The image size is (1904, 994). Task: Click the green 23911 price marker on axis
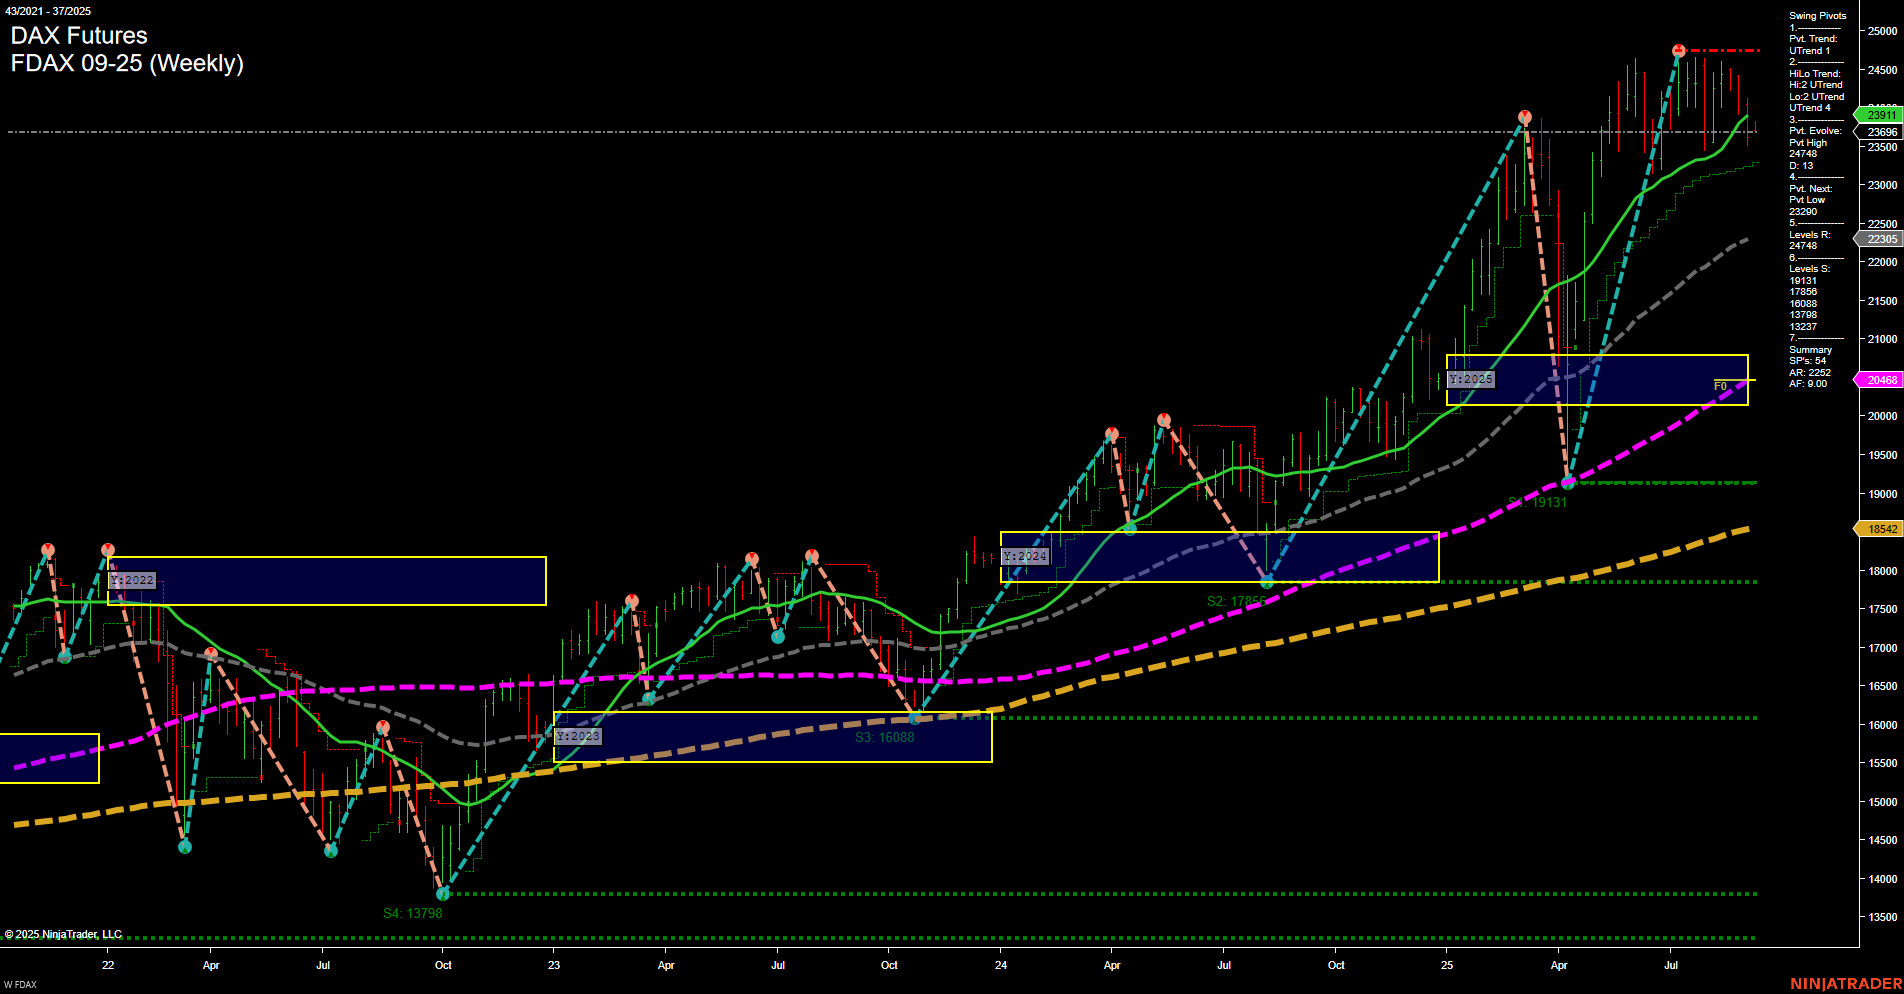click(1879, 115)
